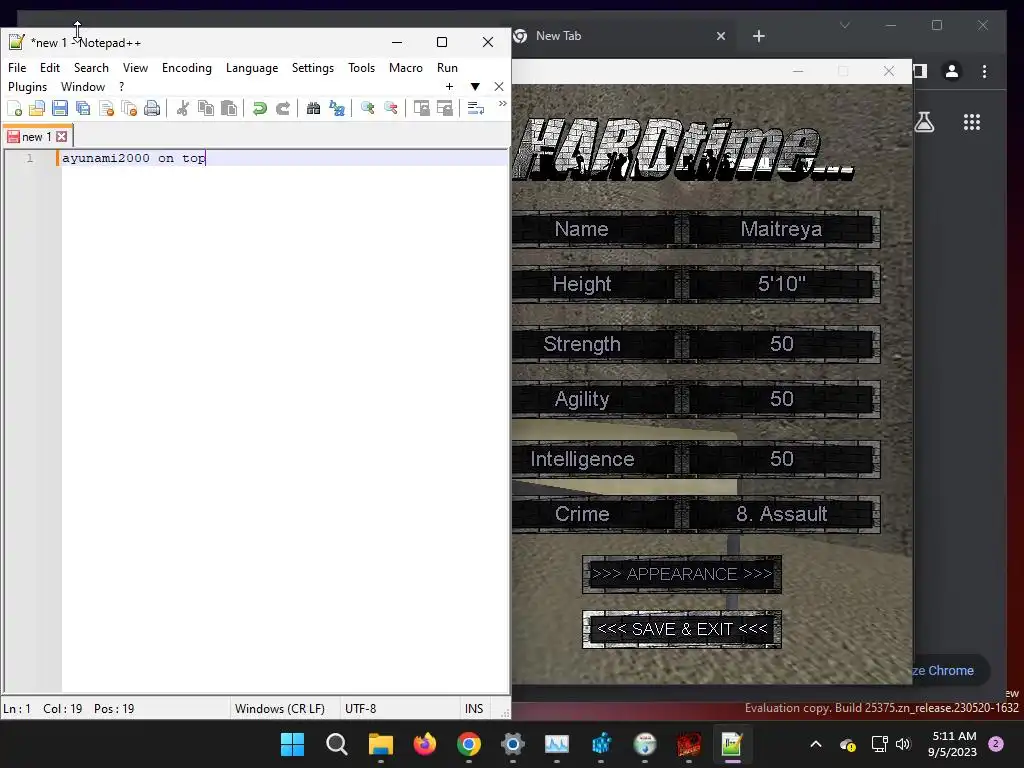The width and height of the screenshot is (1024, 768).
Task: Adjust the Strength value 50
Action: click(x=782, y=344)
